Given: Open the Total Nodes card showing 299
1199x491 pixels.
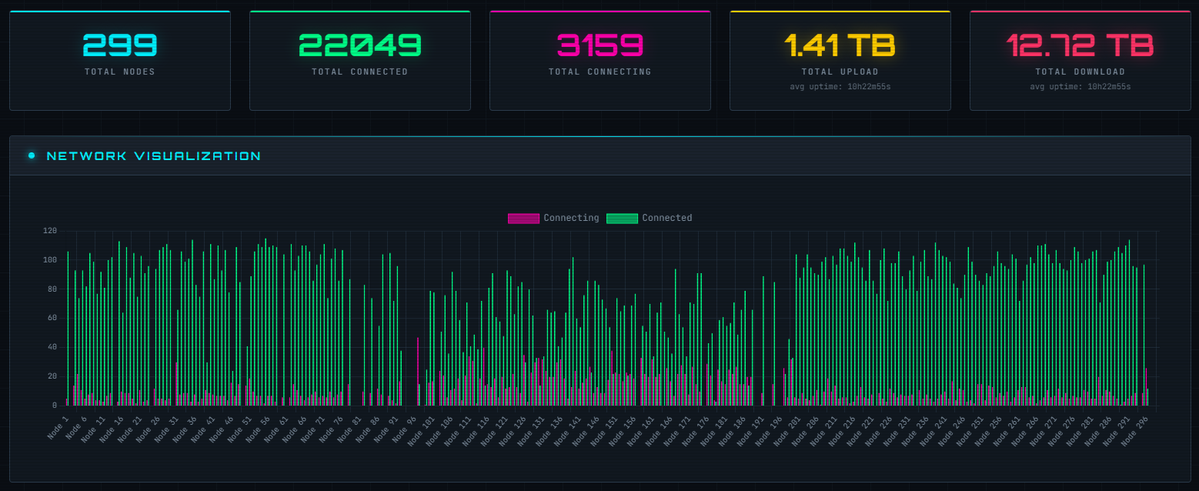Looking at the screenshot, I should [120, 60].
